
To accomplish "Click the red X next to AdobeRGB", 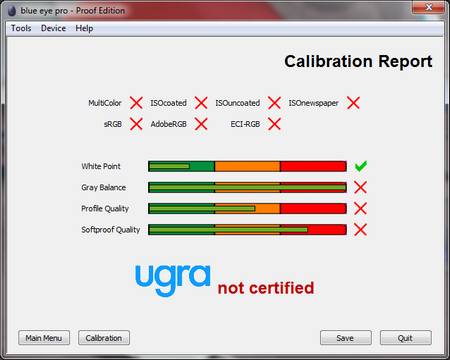I will tap(201, 124).
